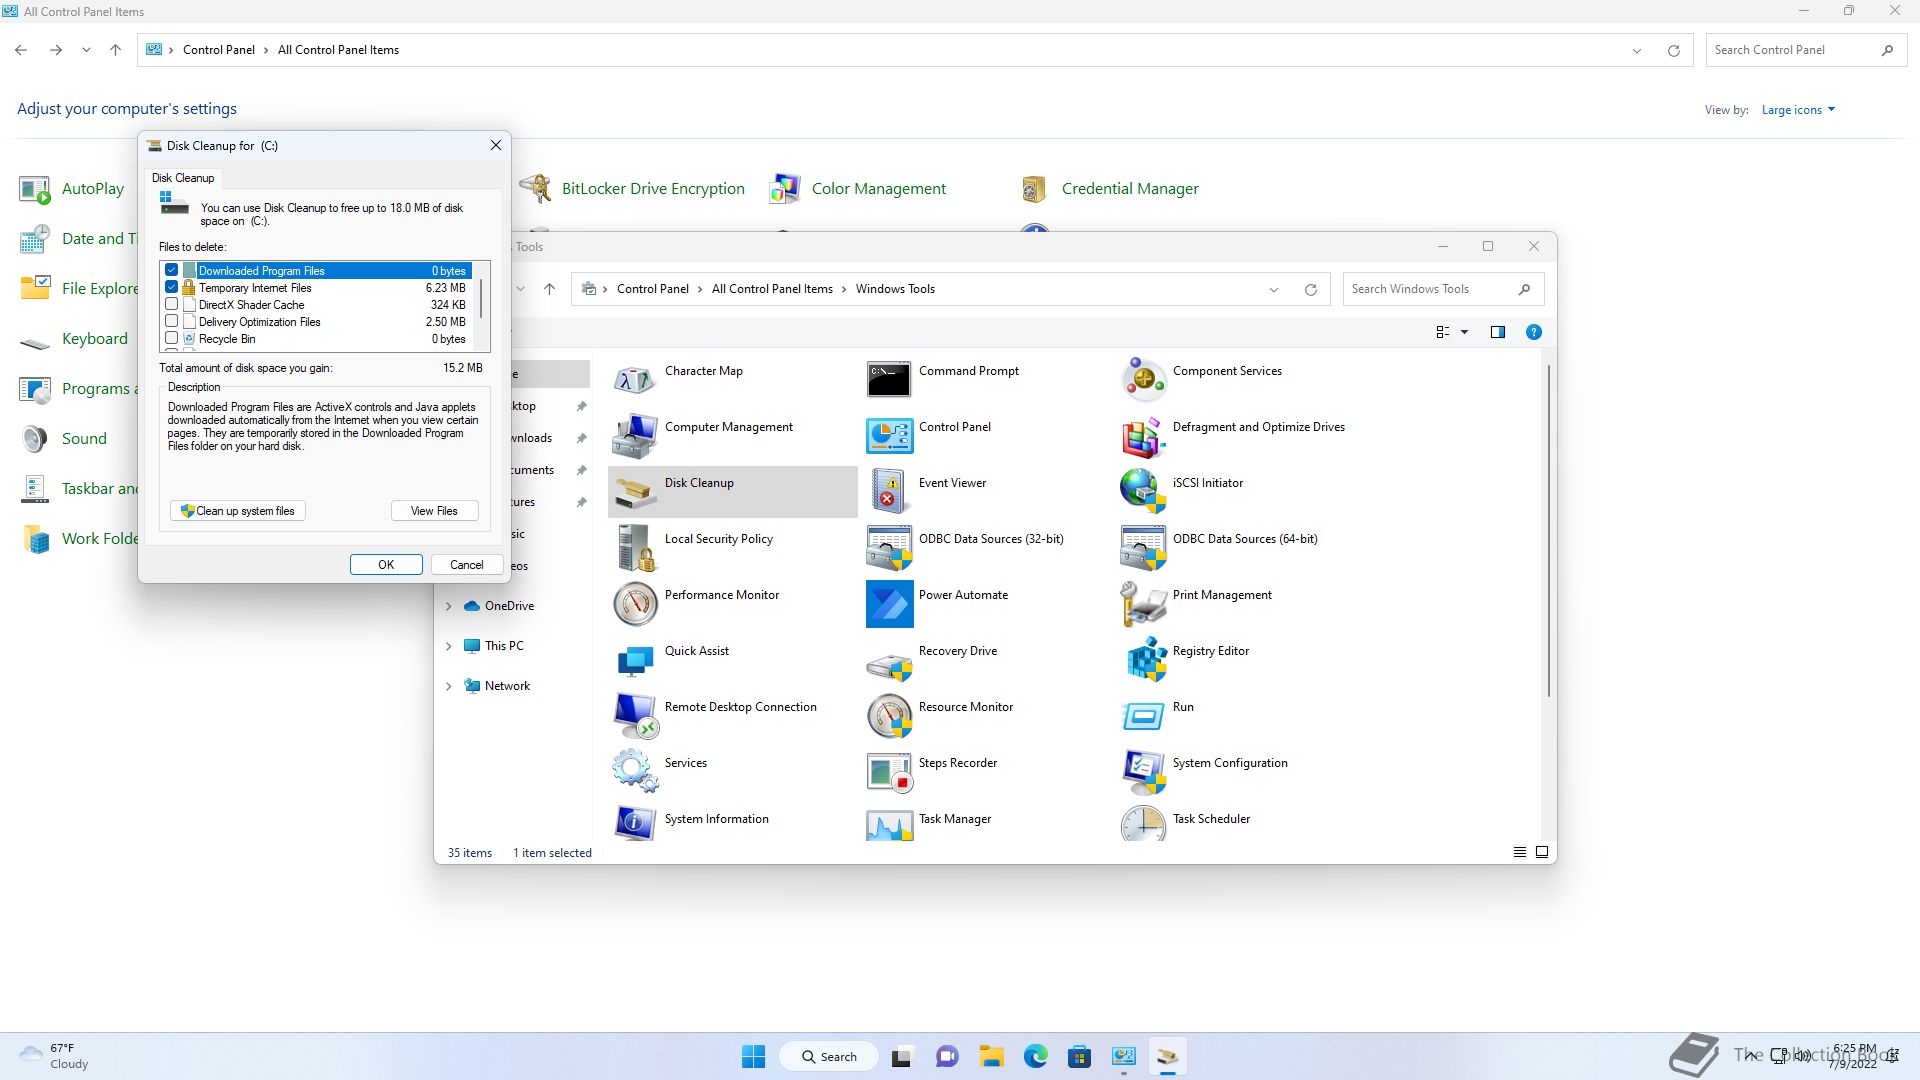Open Performance Monitor icon

tap(635, 604)
